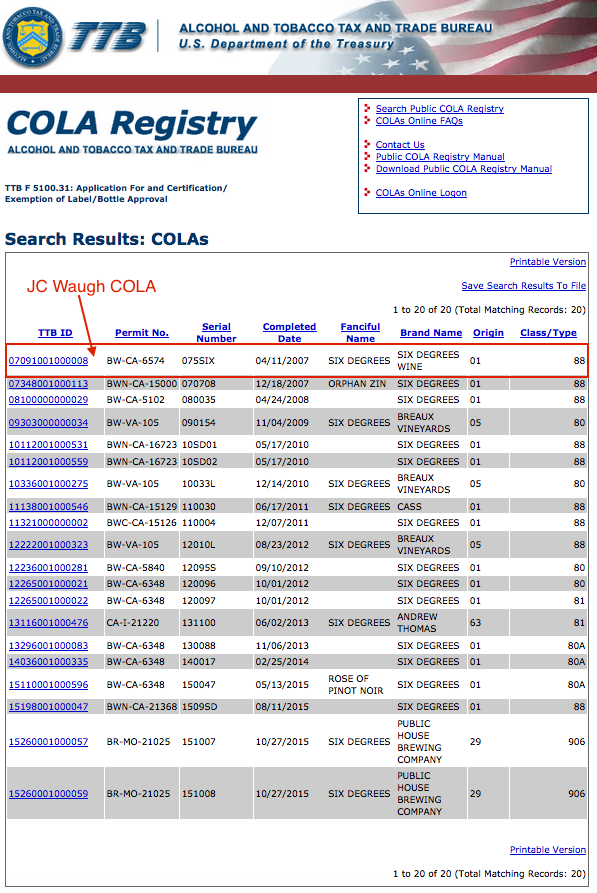Select serial number 151008 cell
Image resolution: width=597 pixels, height=893 pixels.
[199, 793]
